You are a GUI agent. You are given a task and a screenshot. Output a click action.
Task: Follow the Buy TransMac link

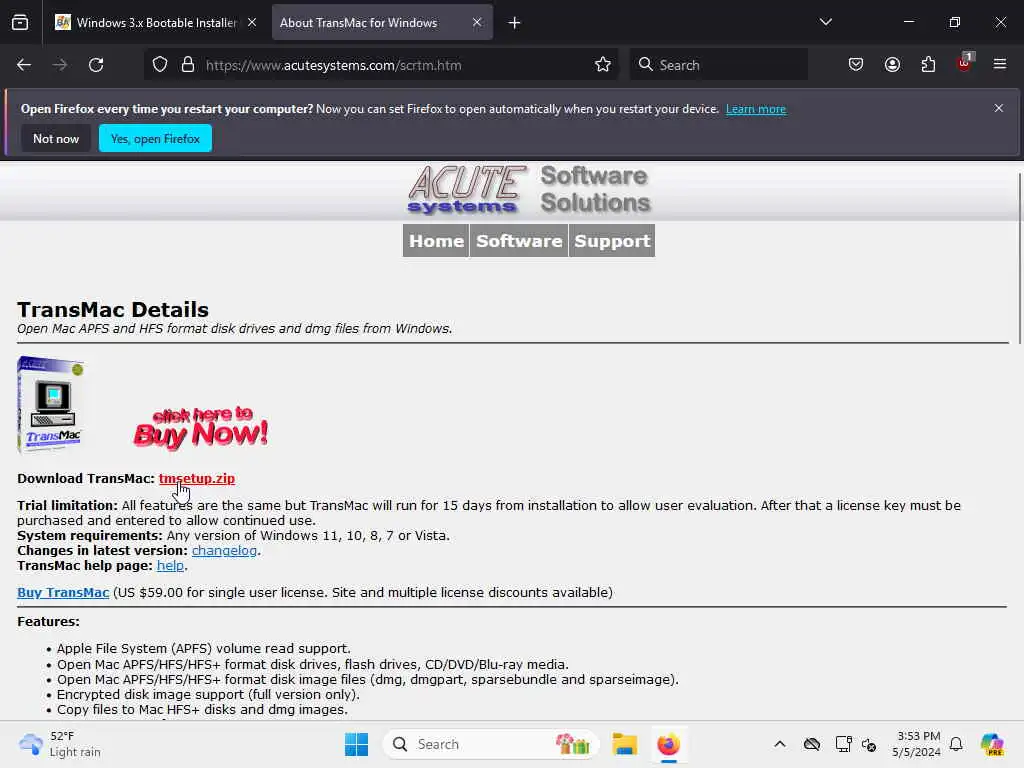pyautogui.click(x=63, y=592)
